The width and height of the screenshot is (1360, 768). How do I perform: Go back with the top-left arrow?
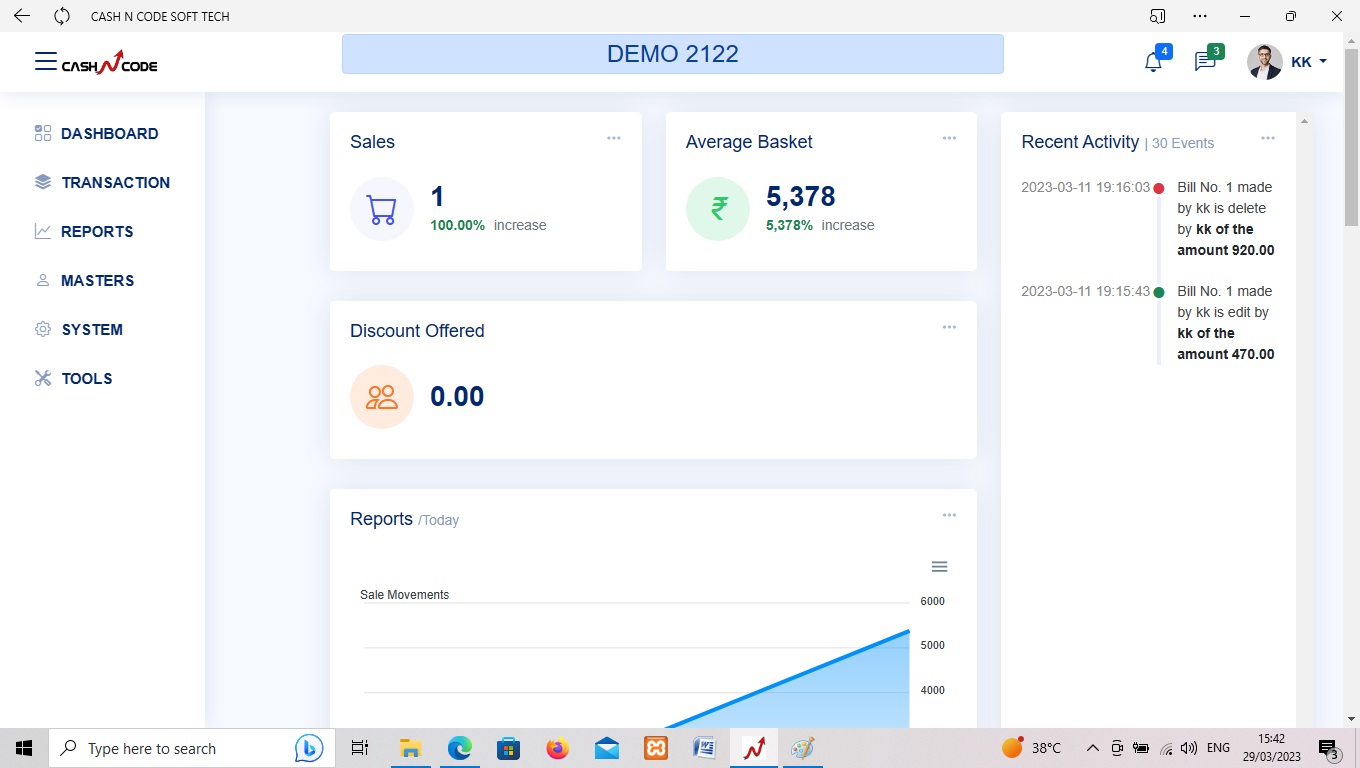pyautogui.click(x=21, y=16)
